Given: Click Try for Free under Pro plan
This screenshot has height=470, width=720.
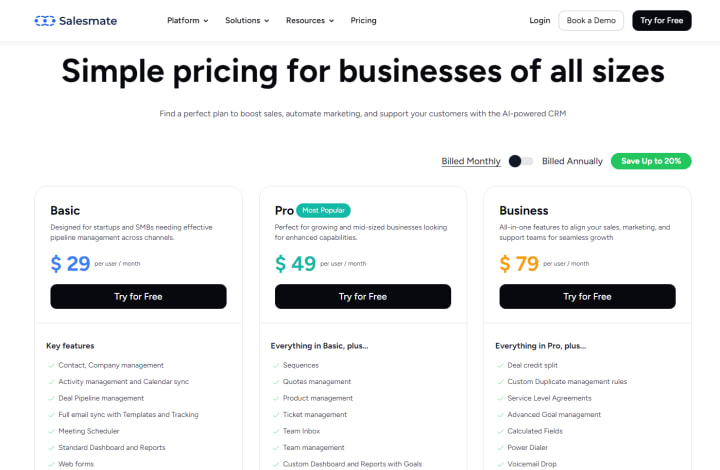Looking at the screenshot, I should pyautogui.click(x=362, y=296).
